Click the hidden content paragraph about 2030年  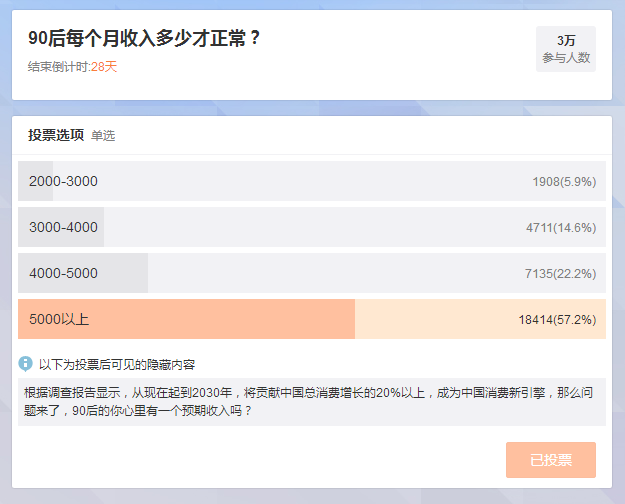pos(312,402)
